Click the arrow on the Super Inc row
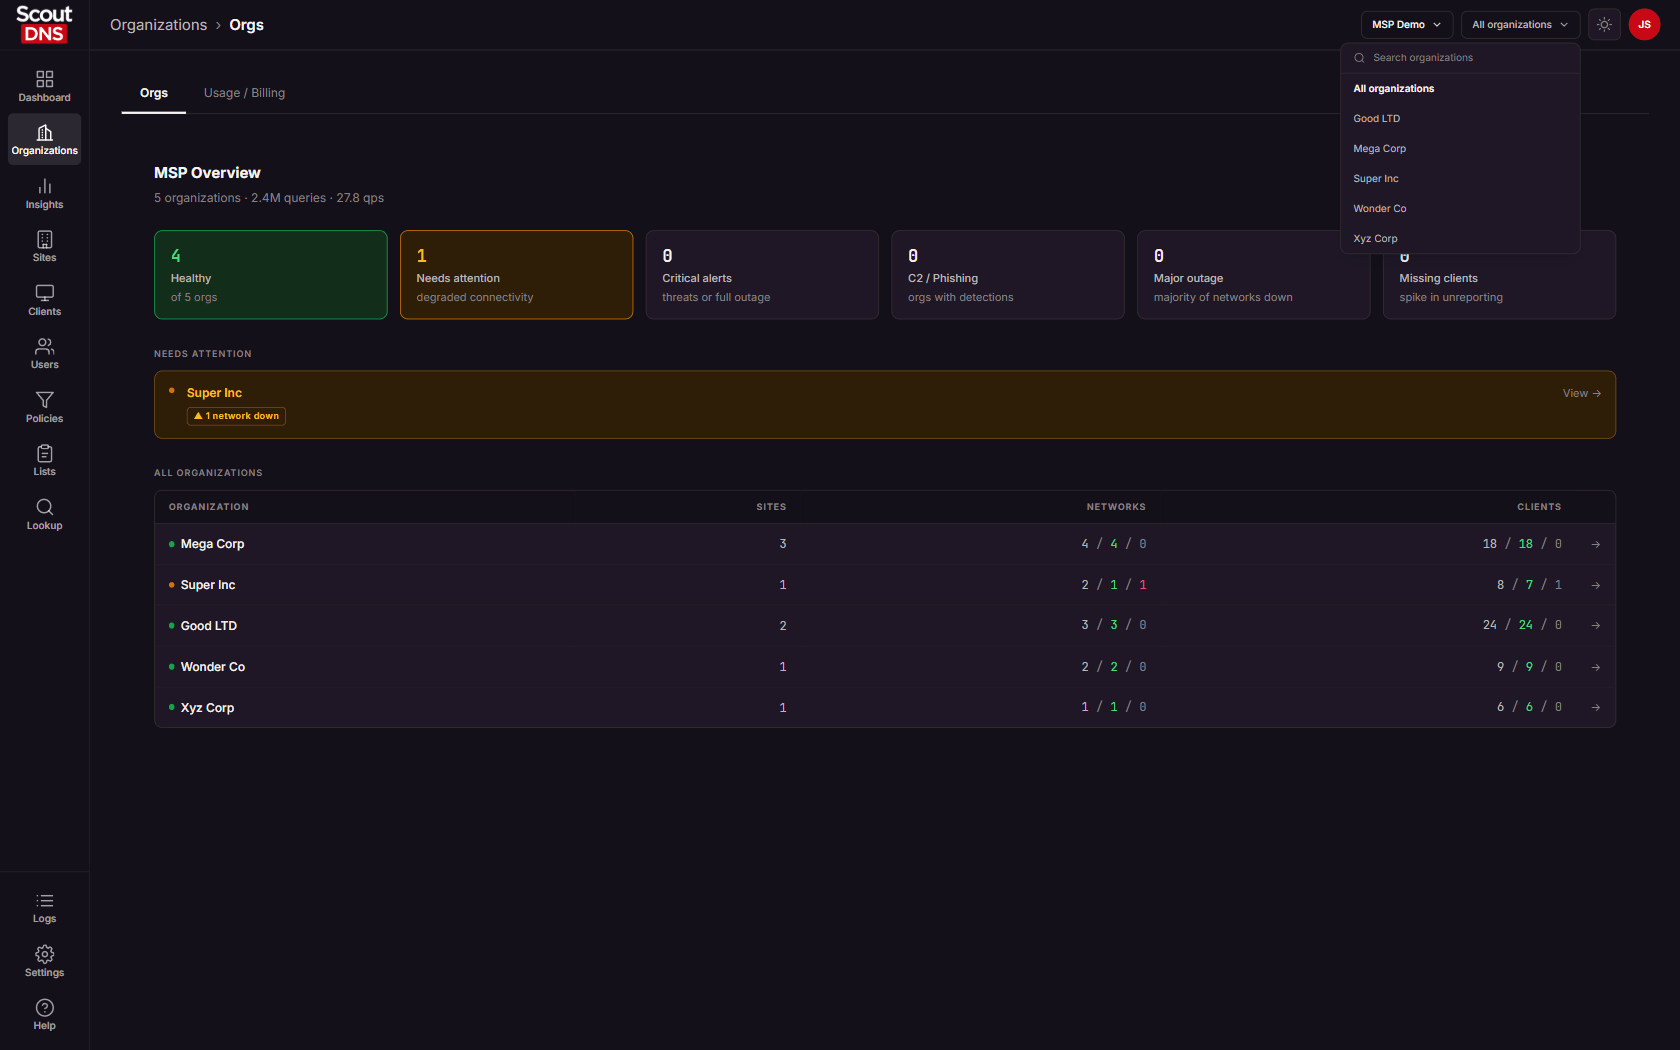Screen dimensions: 1680x1050 click(1596, 586)
